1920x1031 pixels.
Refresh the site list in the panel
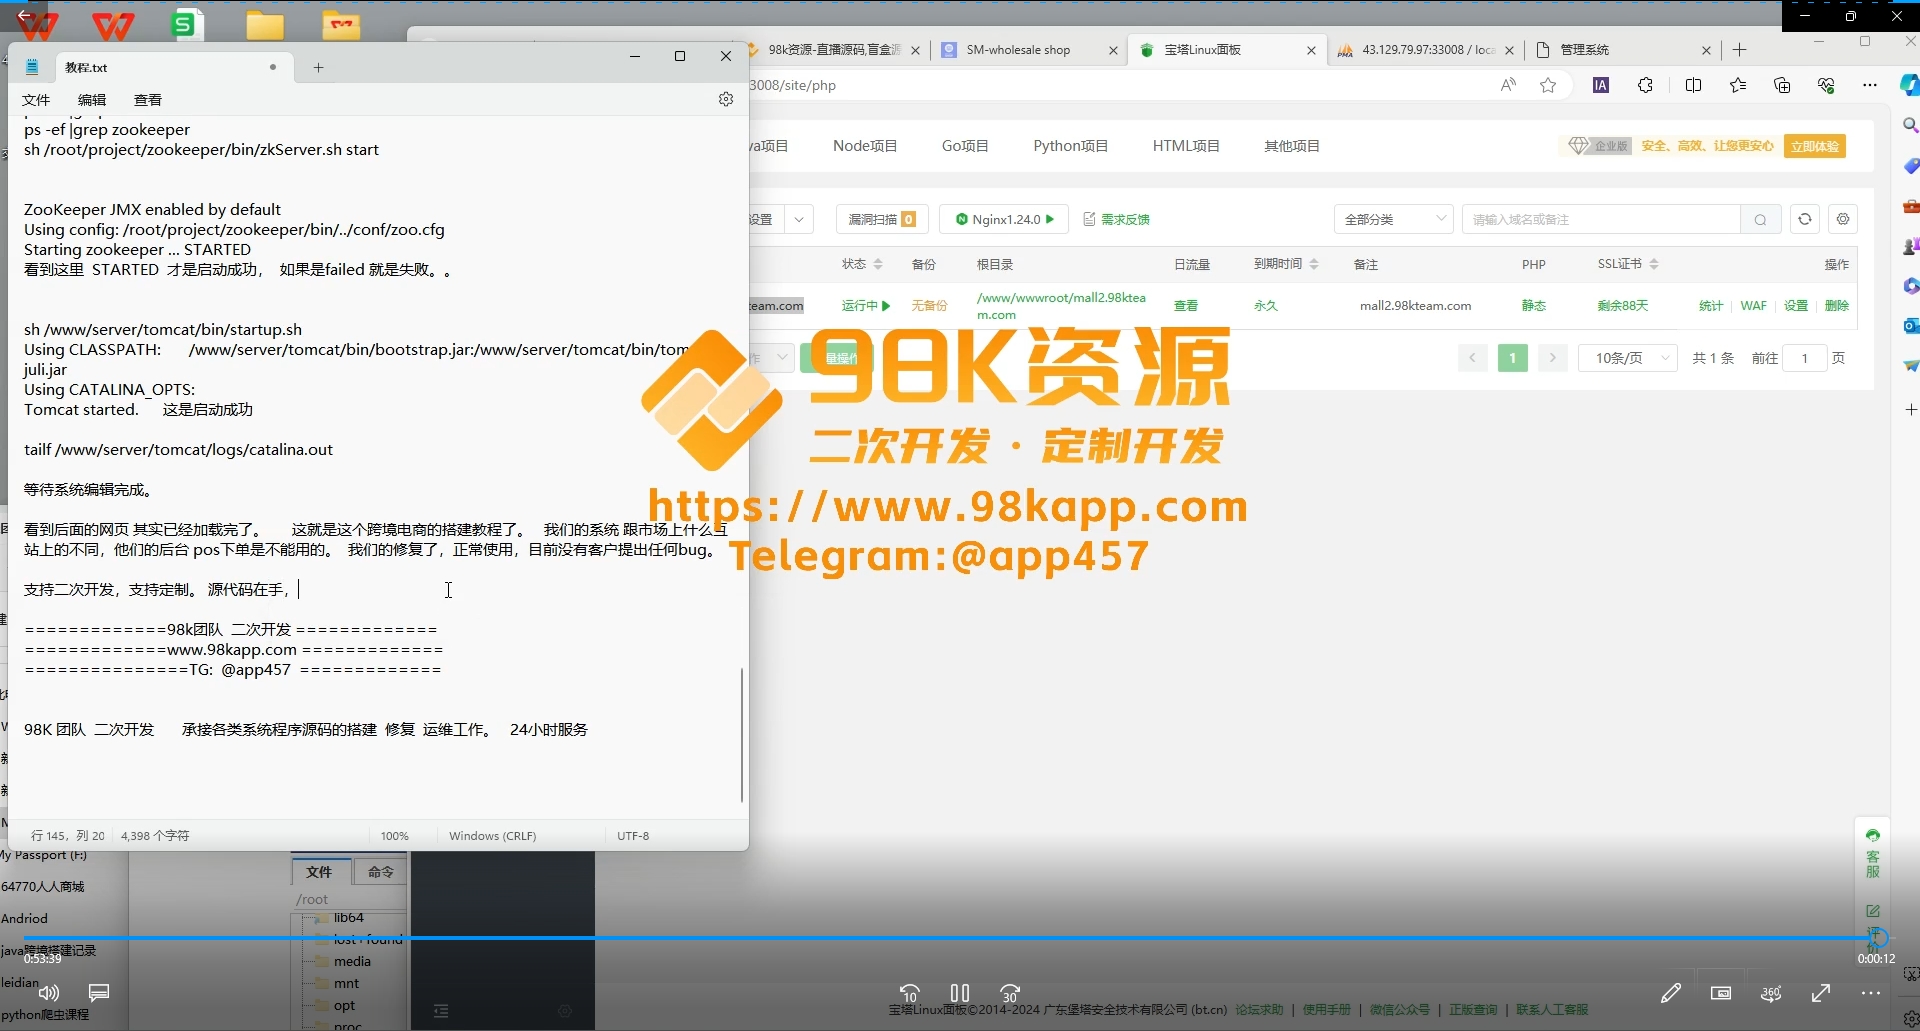click(1805, 219)
